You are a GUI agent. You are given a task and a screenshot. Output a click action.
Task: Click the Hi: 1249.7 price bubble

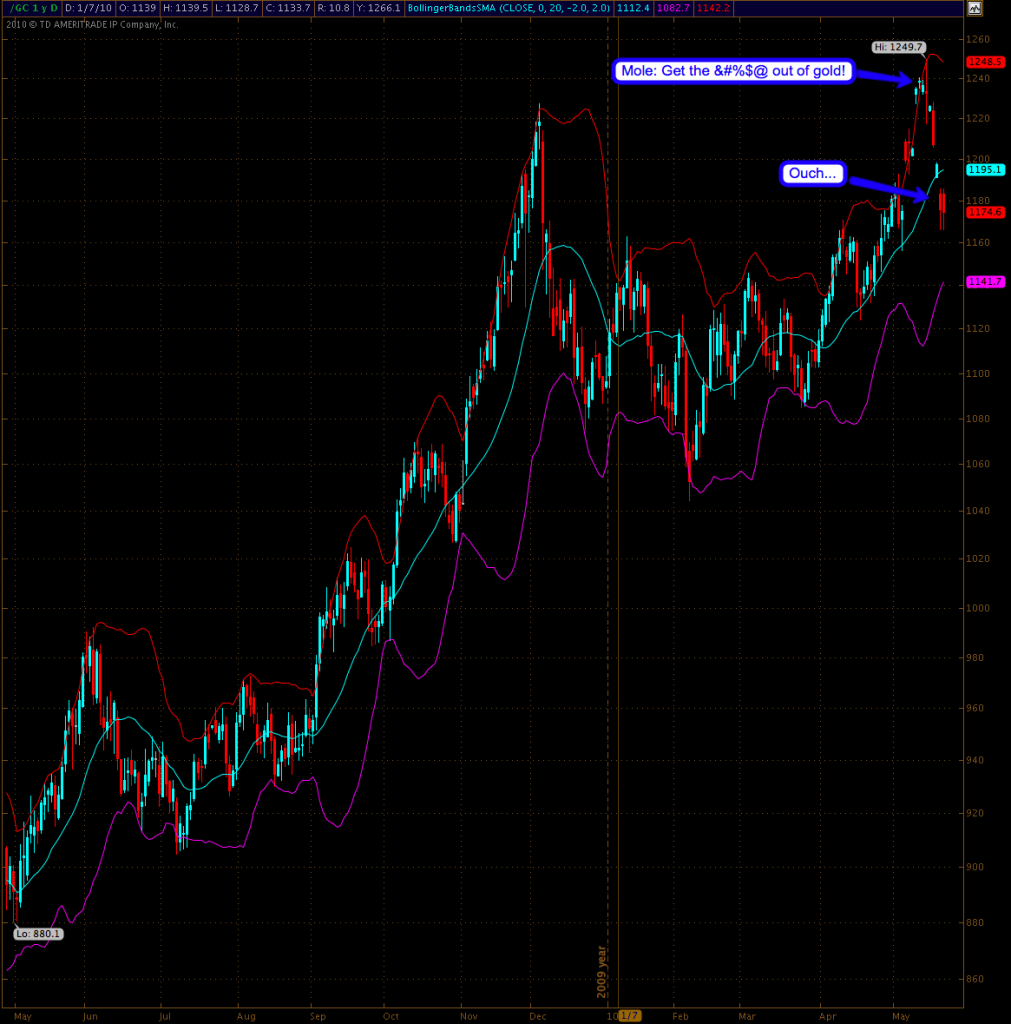tap(899, 47)
